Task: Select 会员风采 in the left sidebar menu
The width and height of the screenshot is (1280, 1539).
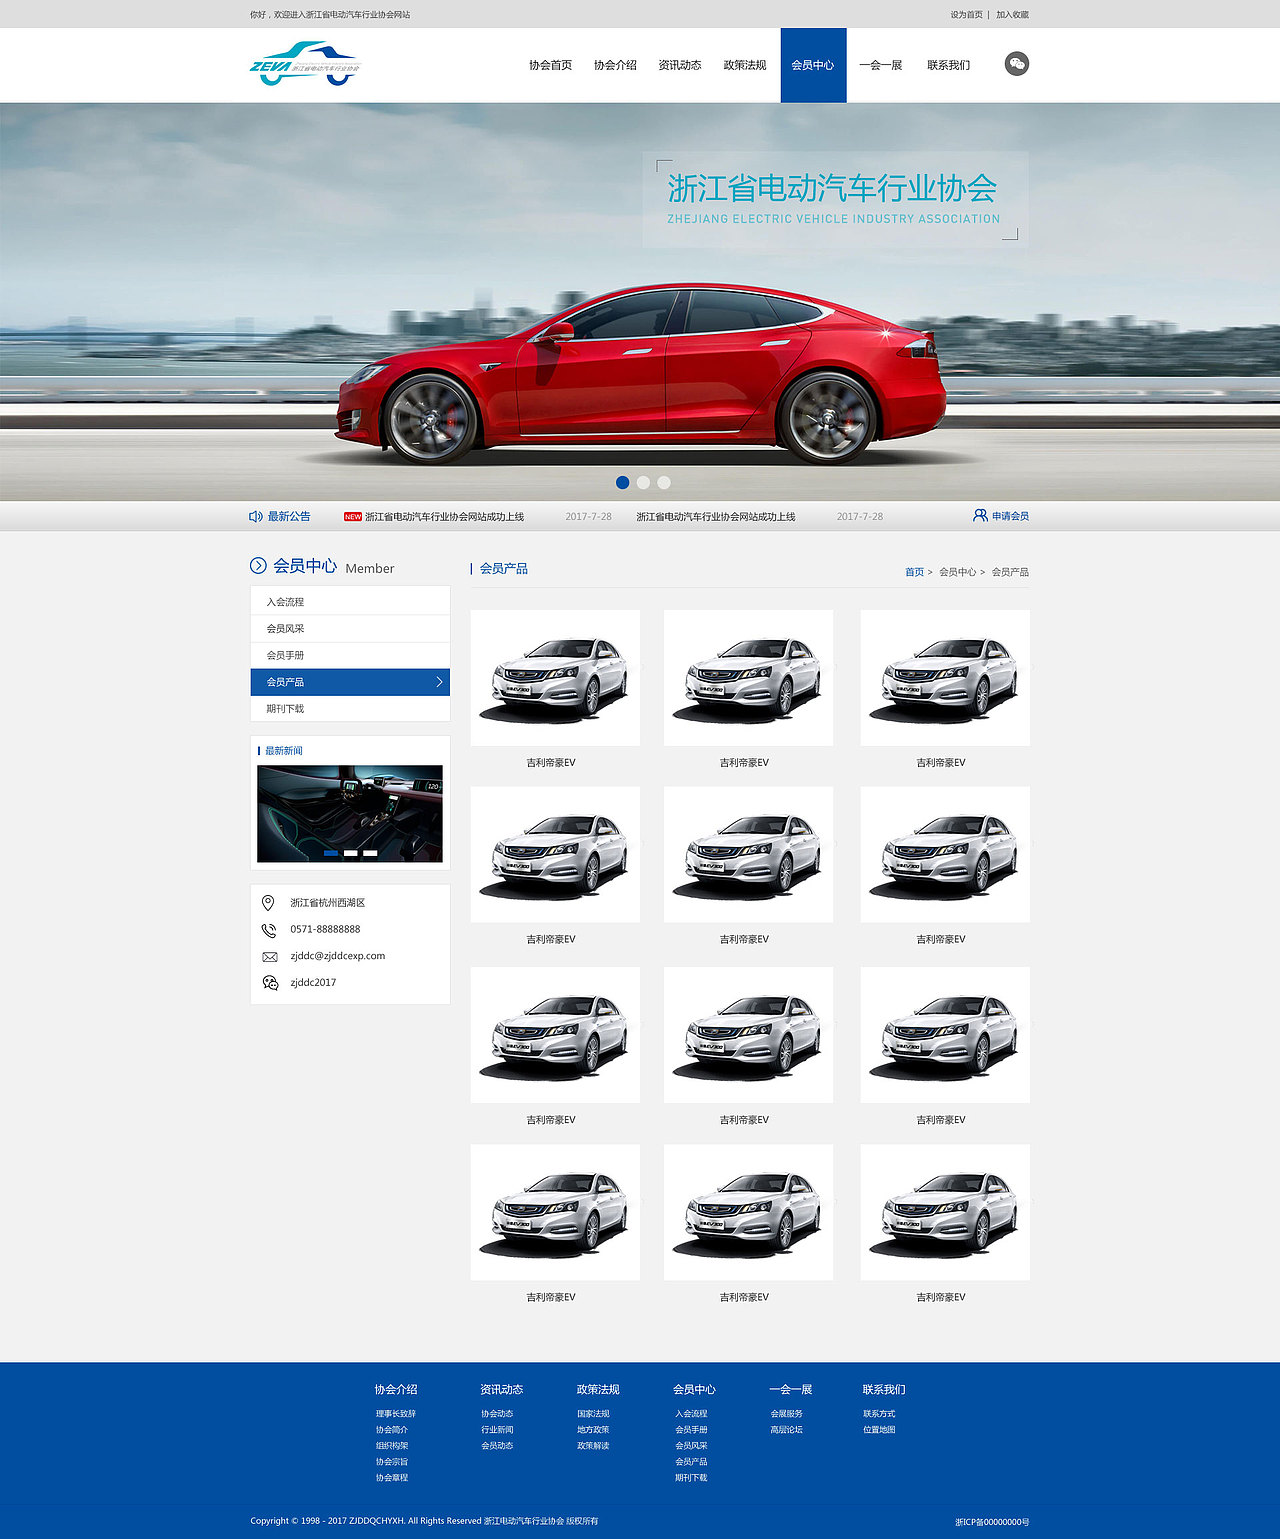Action: pyautogui.click(x=350, y=629)
